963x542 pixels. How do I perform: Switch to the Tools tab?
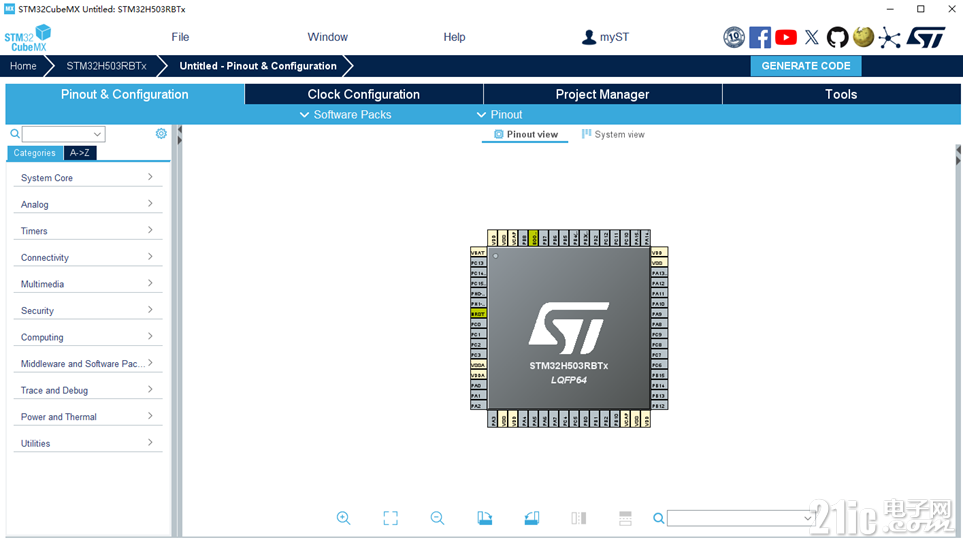[x=841, y=94]
